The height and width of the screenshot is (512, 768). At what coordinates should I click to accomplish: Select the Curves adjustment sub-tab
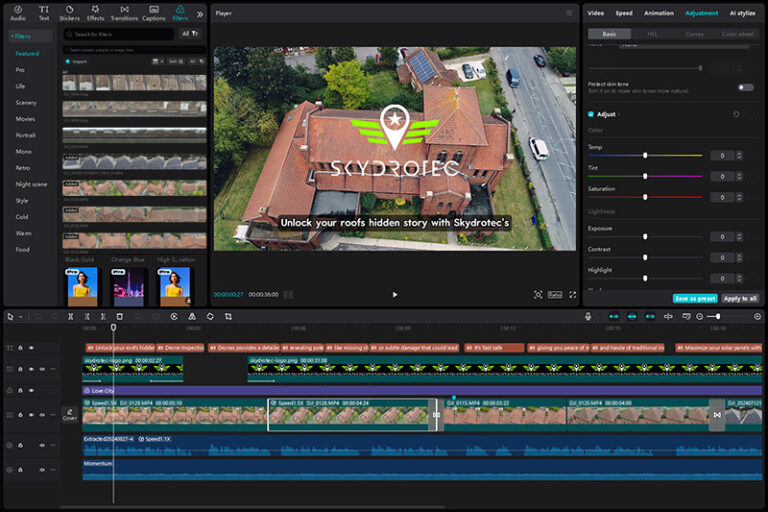click(x=695, y=34)
